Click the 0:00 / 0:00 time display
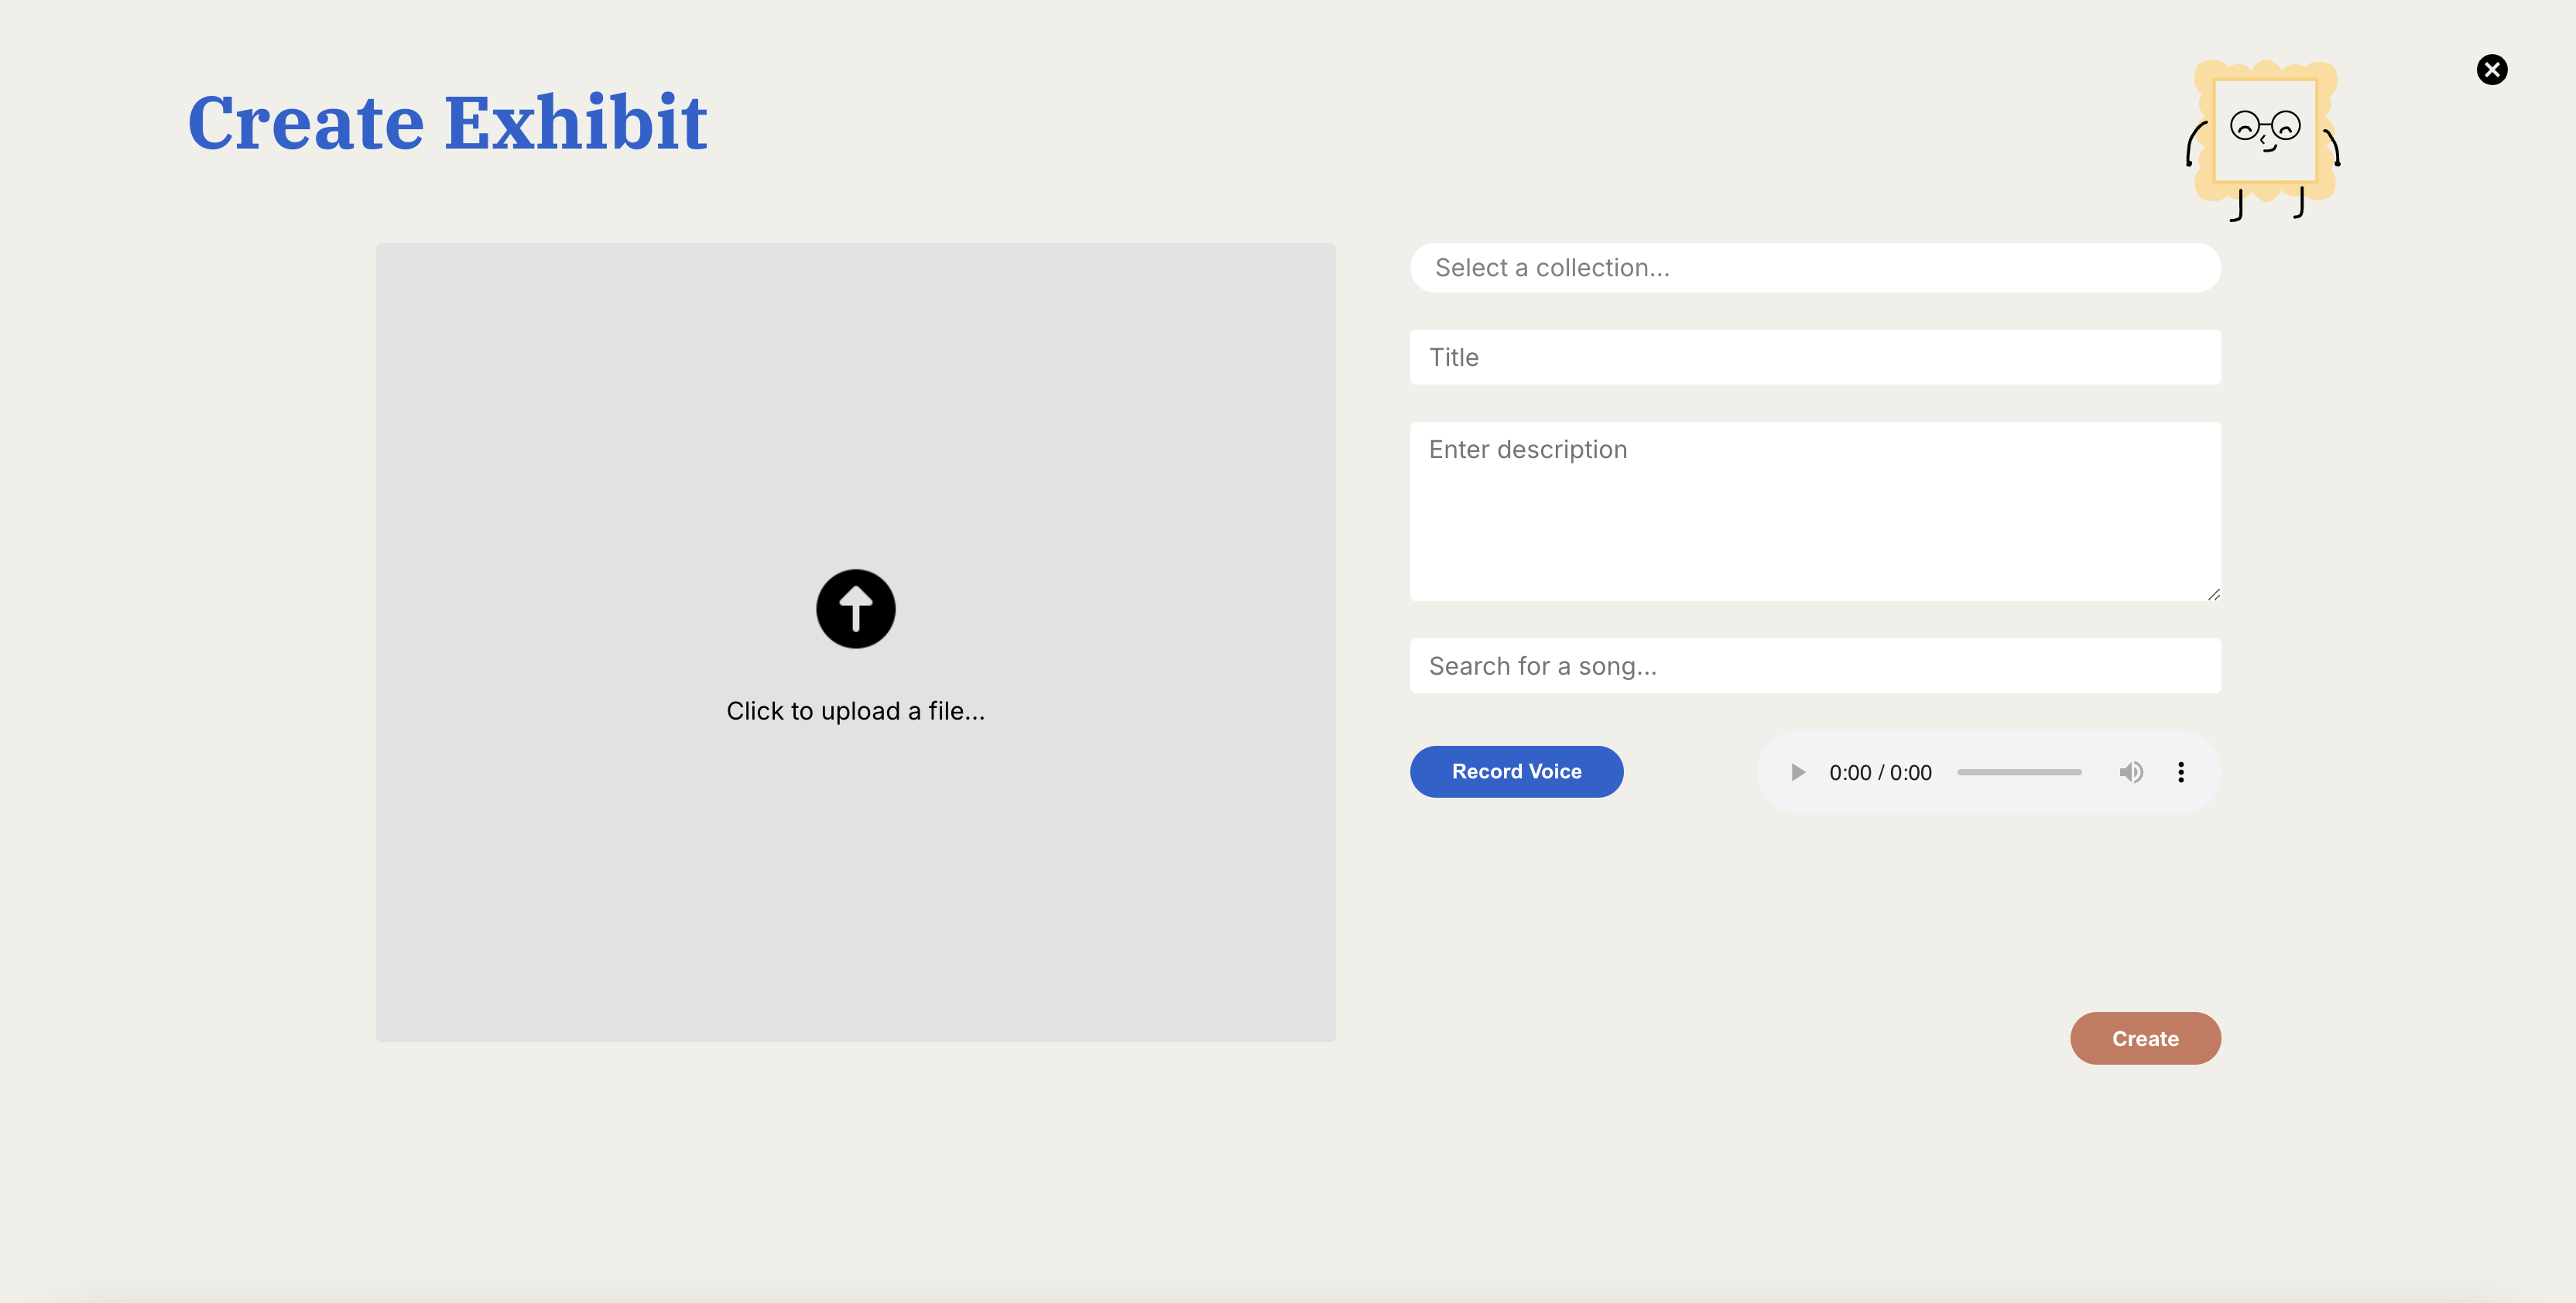The image size is (2576, 1303). click(1879, 772)
